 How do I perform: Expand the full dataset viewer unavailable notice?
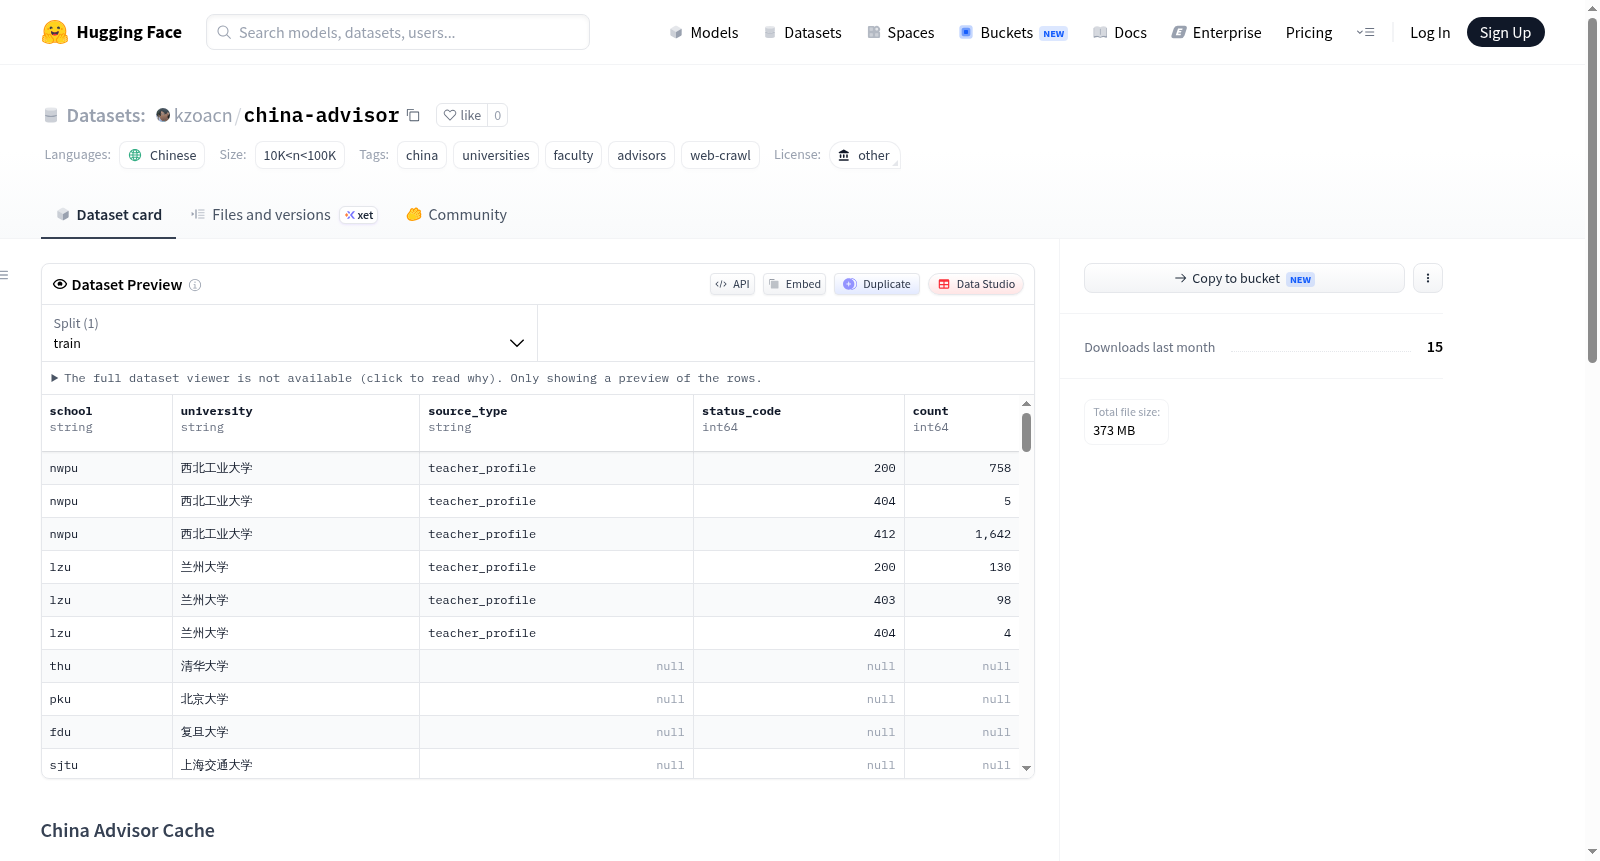[407, 378]
